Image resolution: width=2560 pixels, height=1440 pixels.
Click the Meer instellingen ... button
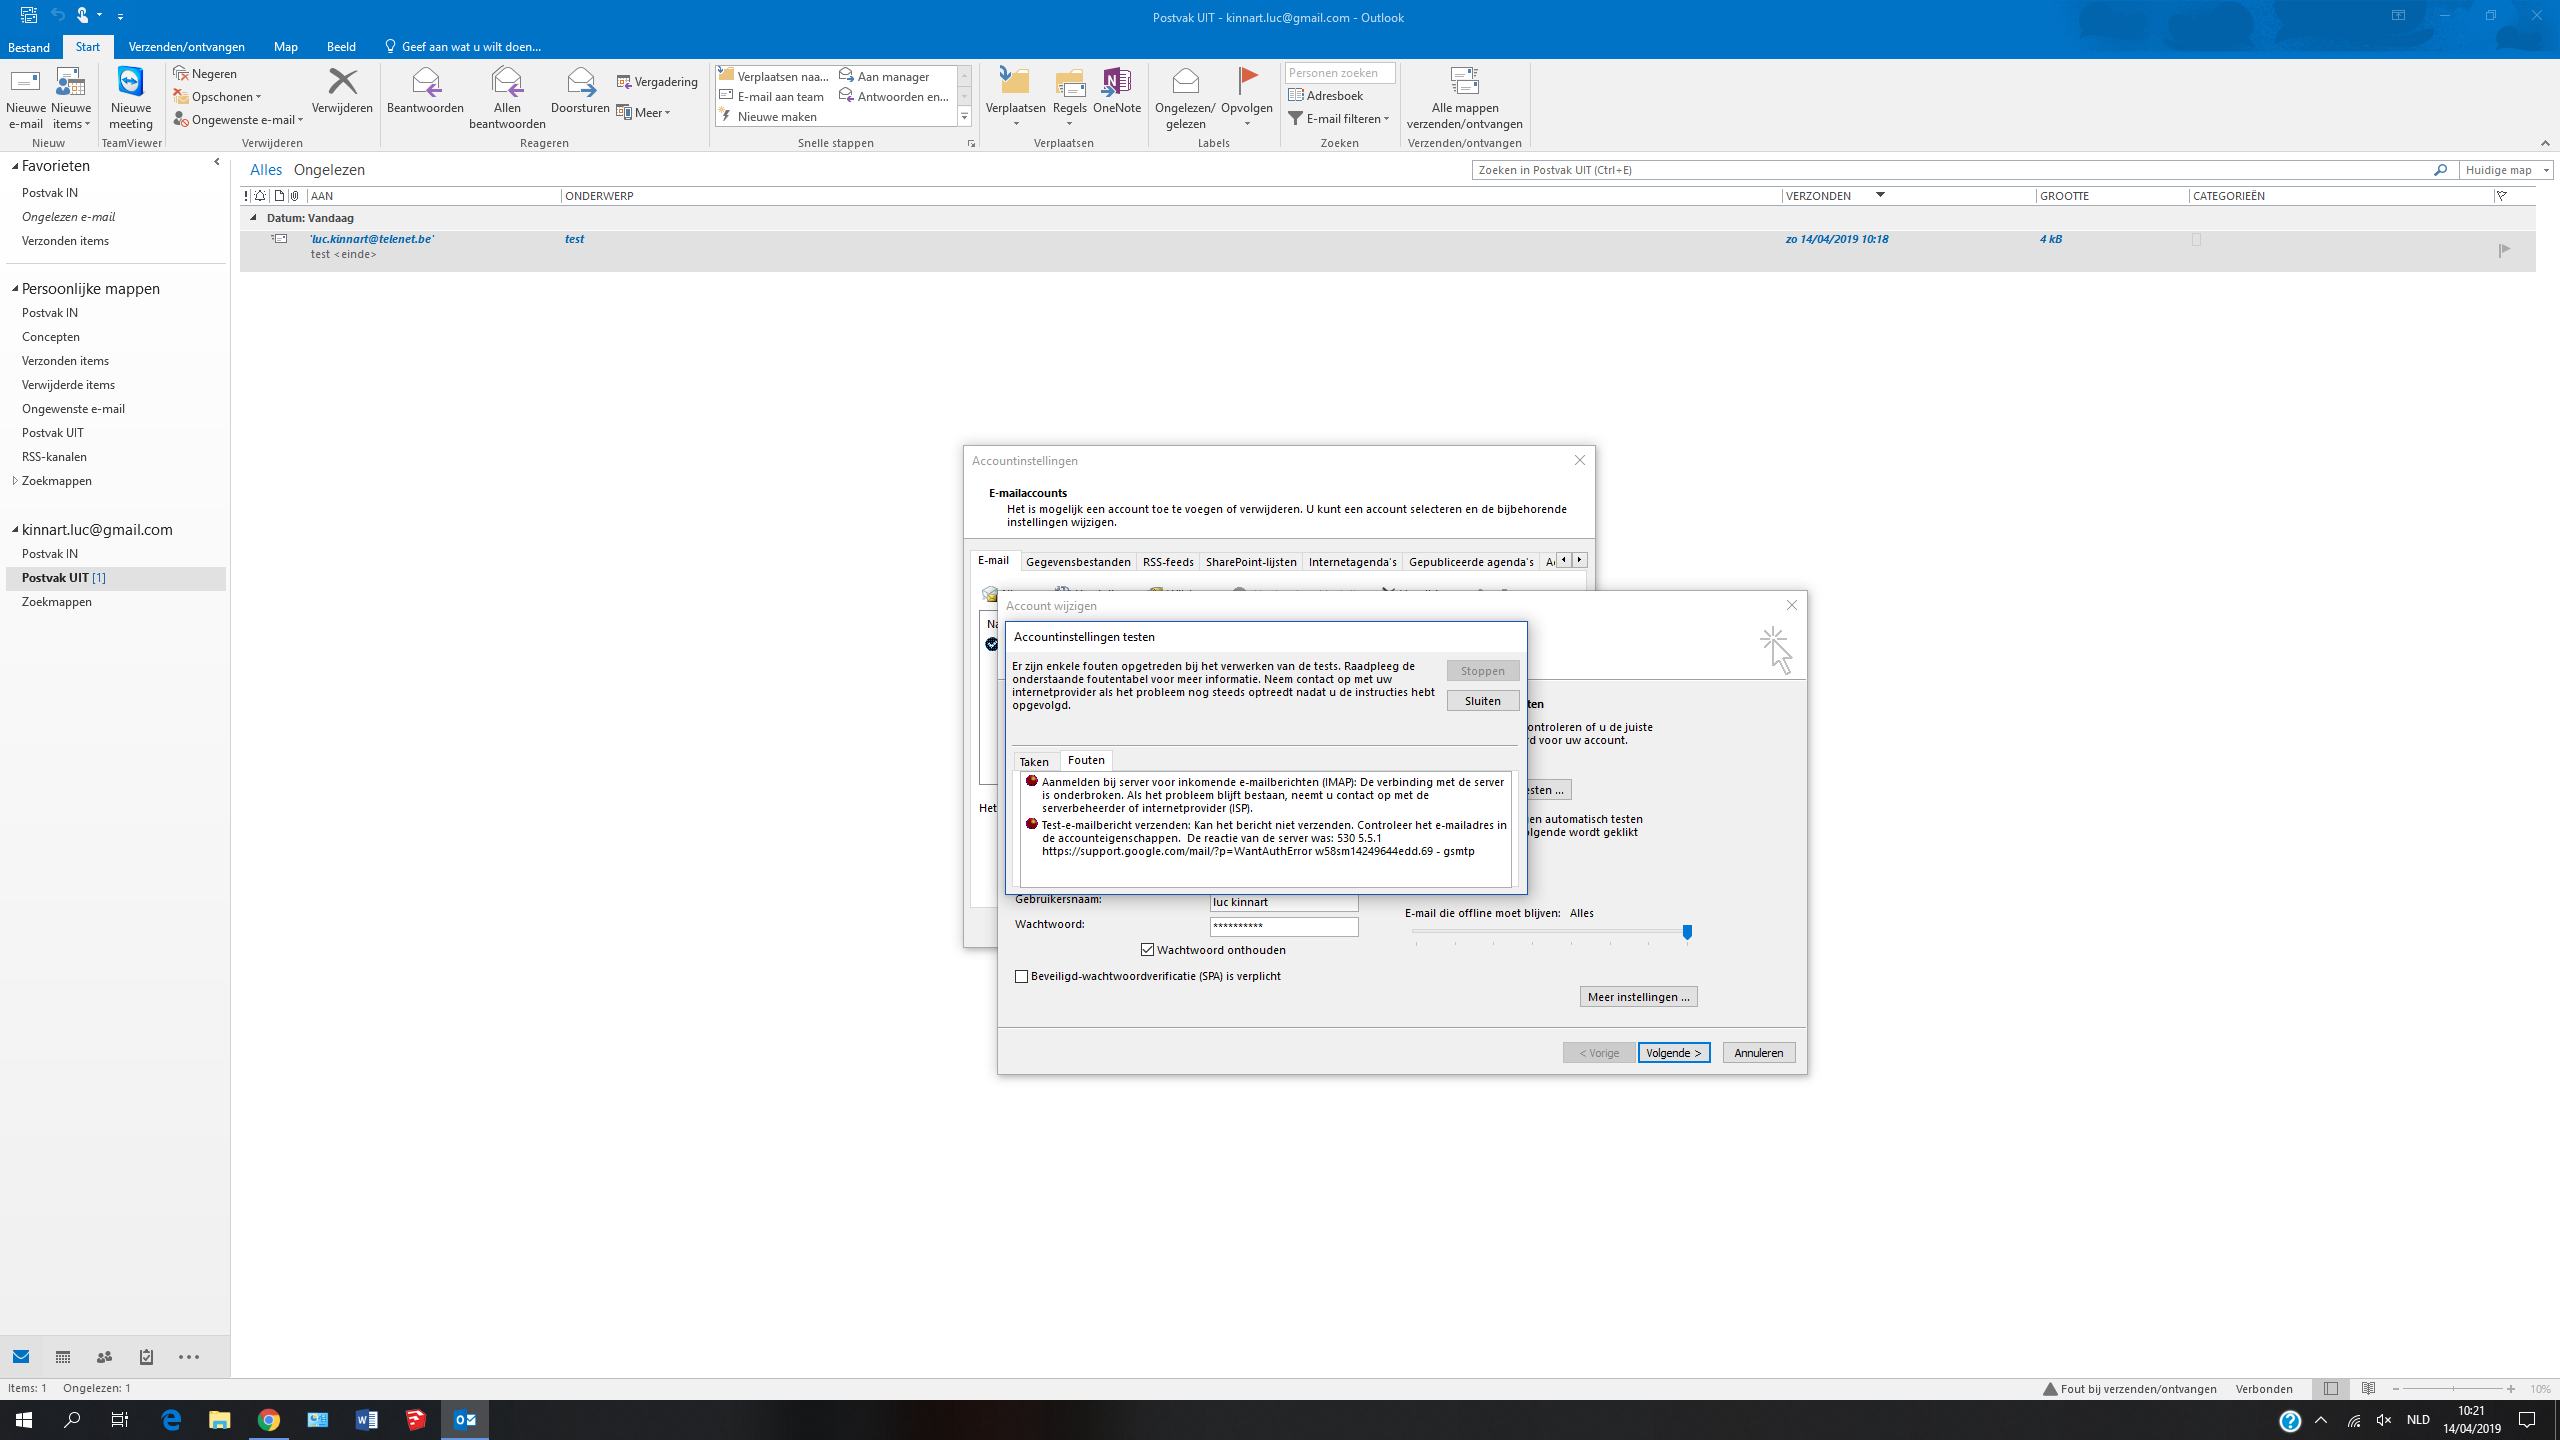pos(1638,997)
